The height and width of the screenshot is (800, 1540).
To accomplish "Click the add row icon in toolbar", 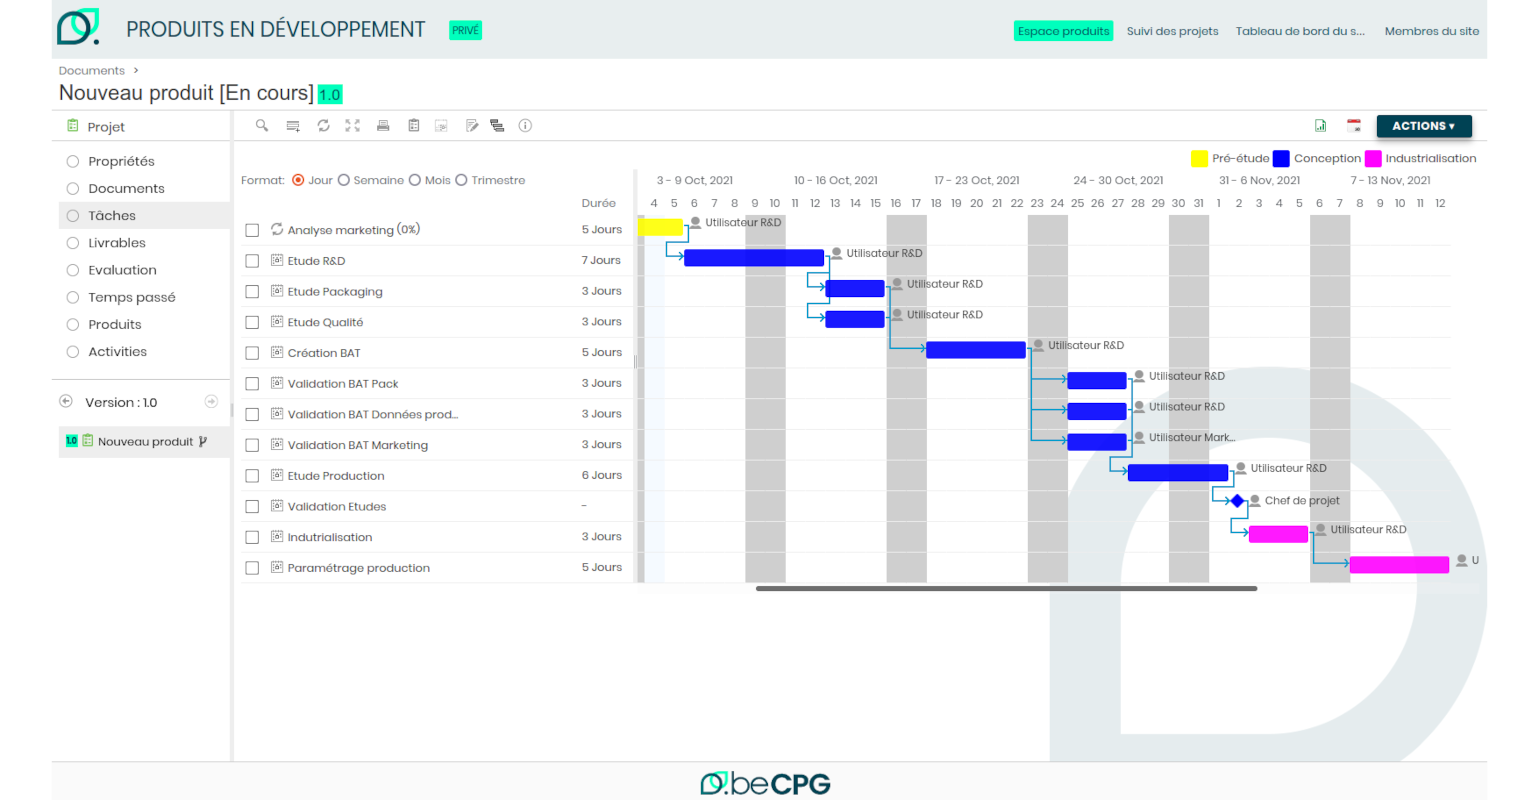I will click(x=293, y=126).
